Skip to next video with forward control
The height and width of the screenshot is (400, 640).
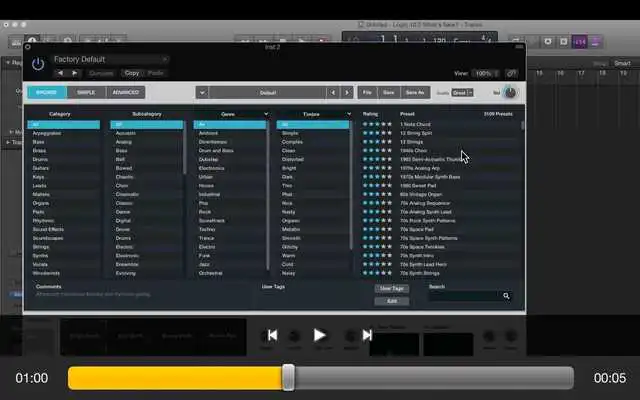[367, 336]
